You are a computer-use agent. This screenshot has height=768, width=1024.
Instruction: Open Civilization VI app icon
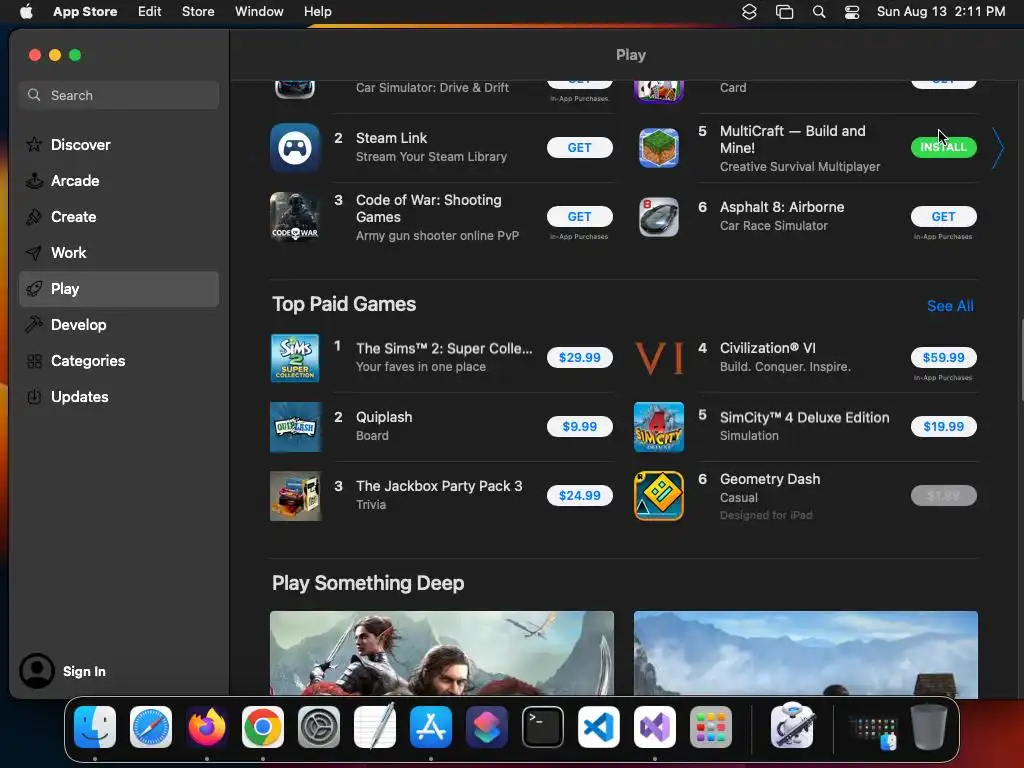click(x=658, y=358)
